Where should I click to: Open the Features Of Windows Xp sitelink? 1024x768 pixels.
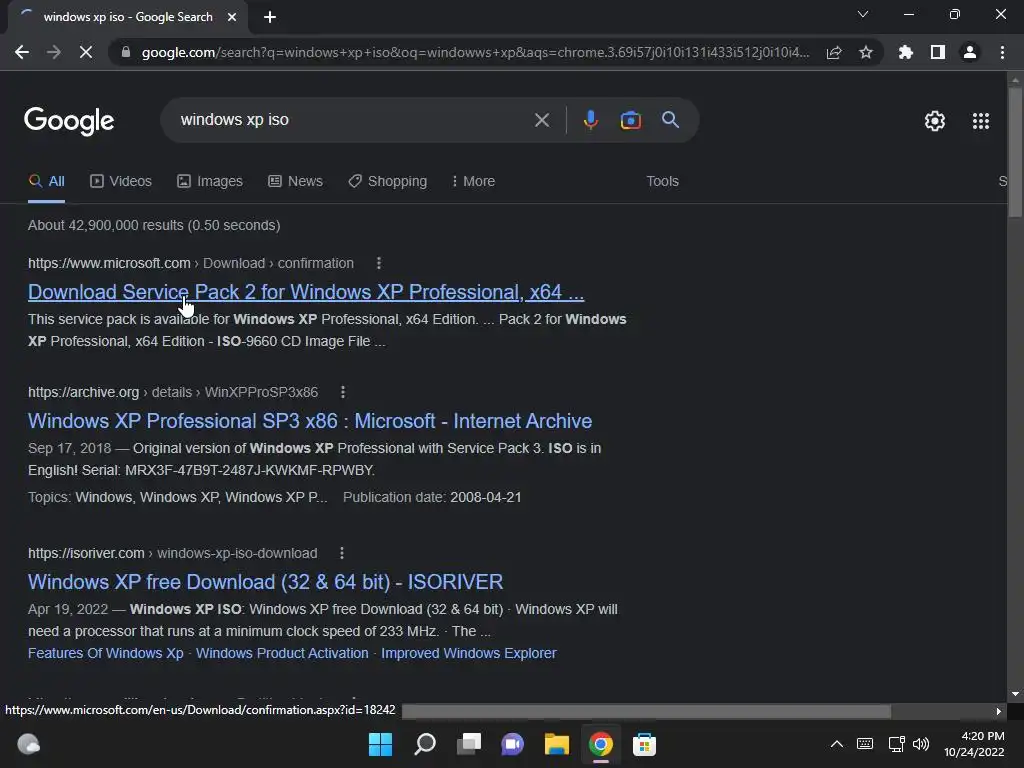pos(106,653)
